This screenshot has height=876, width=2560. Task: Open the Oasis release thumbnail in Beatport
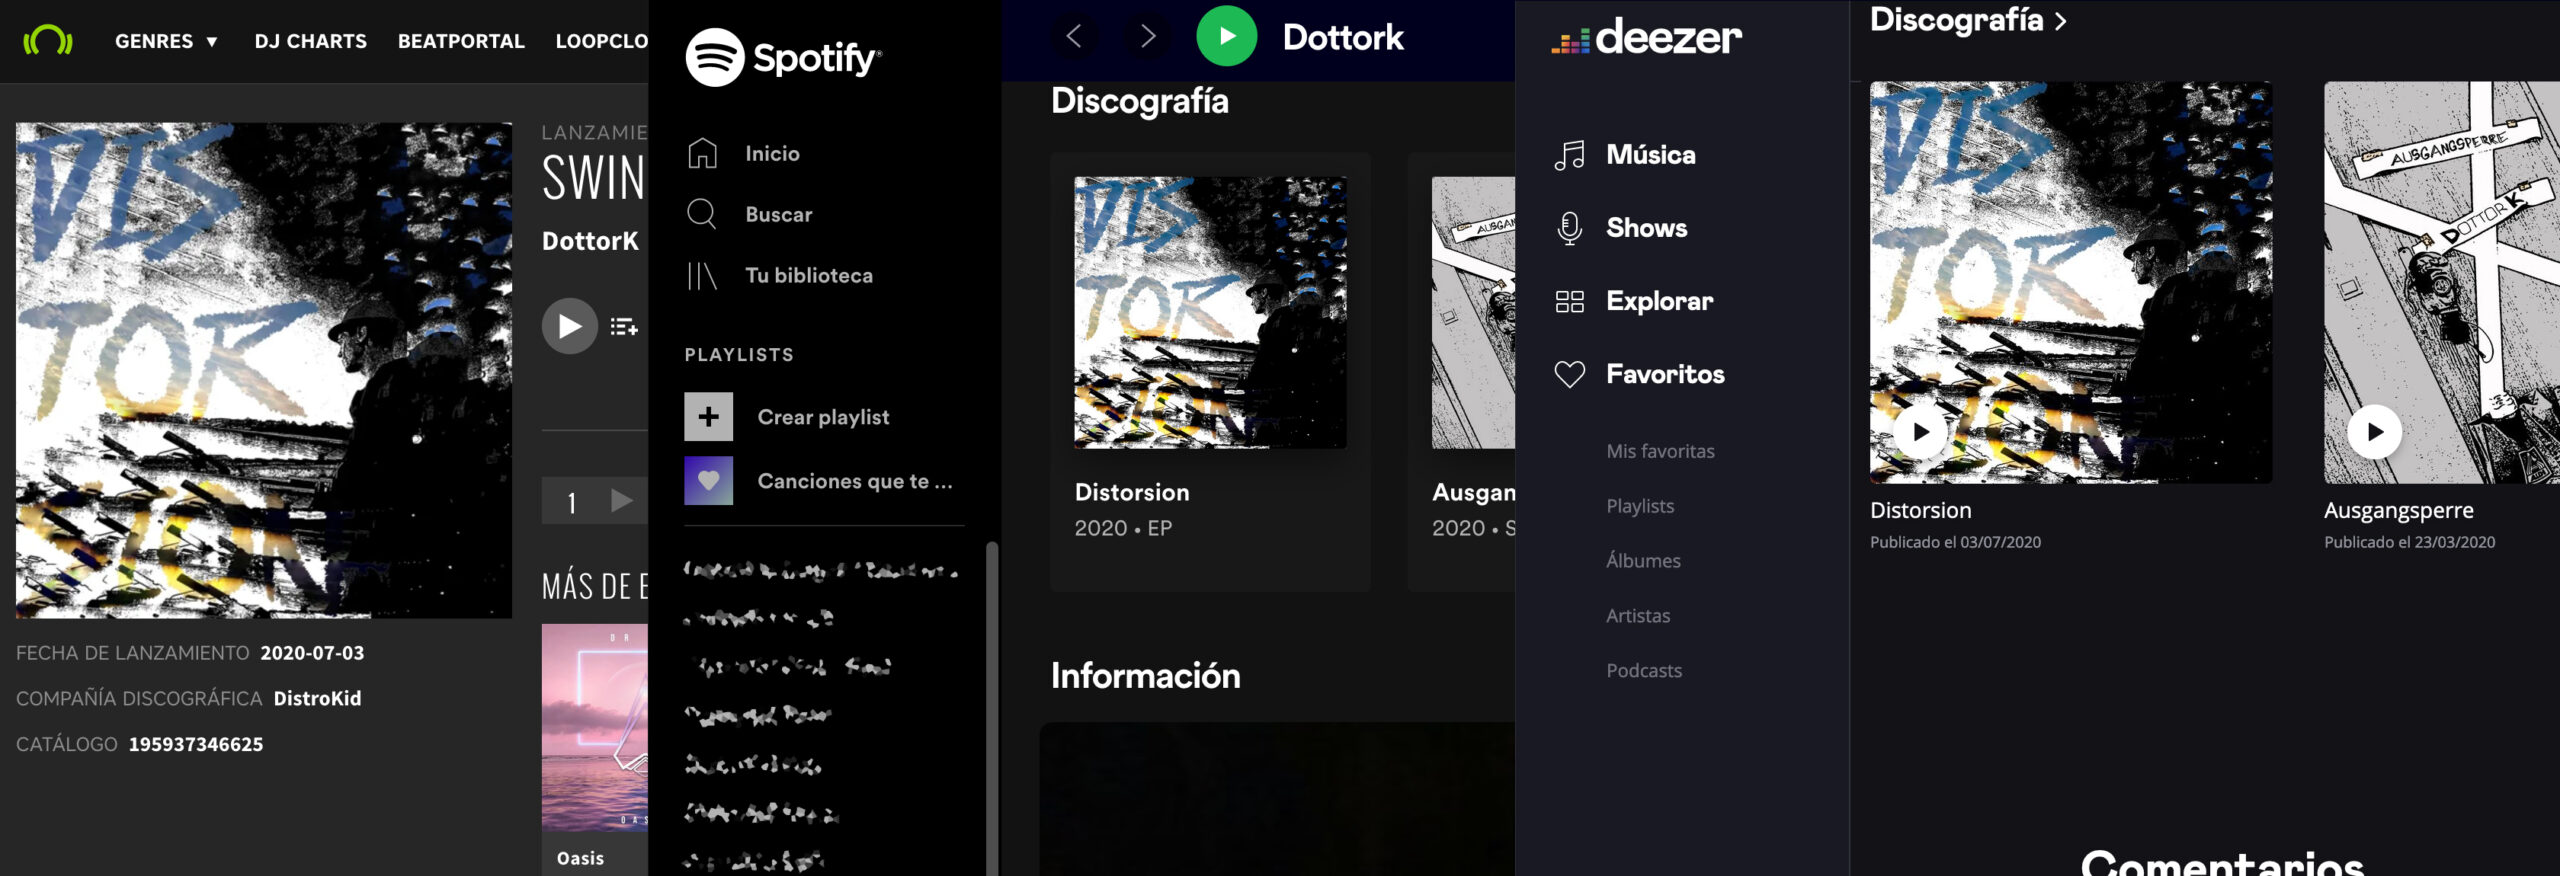click(595, 727)
